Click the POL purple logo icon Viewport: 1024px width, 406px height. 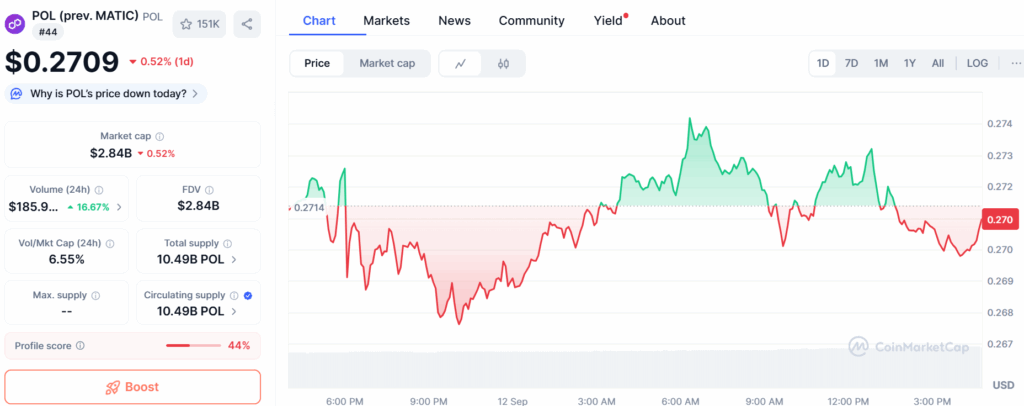click(15, 24)
